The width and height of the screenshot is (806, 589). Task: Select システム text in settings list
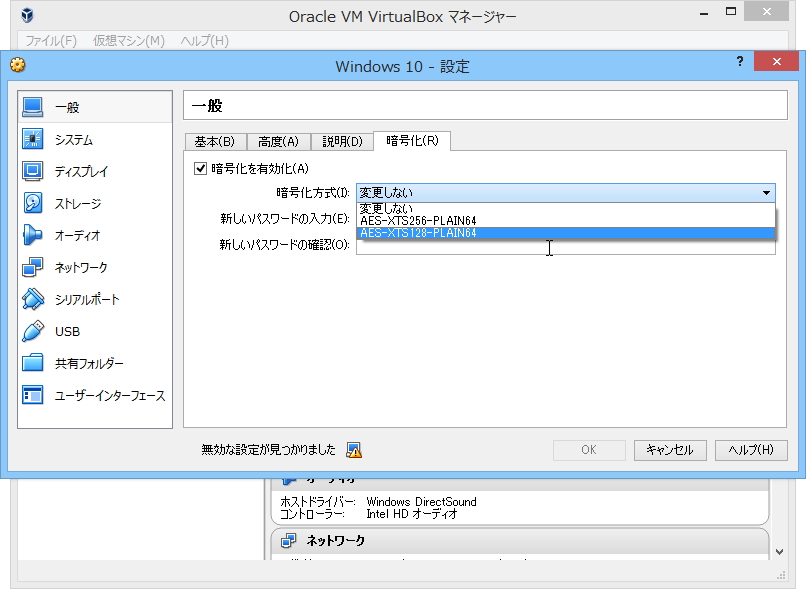pos(74,140)
